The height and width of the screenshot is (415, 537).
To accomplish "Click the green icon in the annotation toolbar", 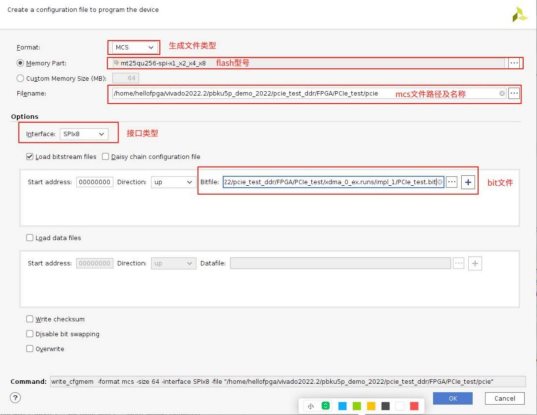I will point(325,406).
